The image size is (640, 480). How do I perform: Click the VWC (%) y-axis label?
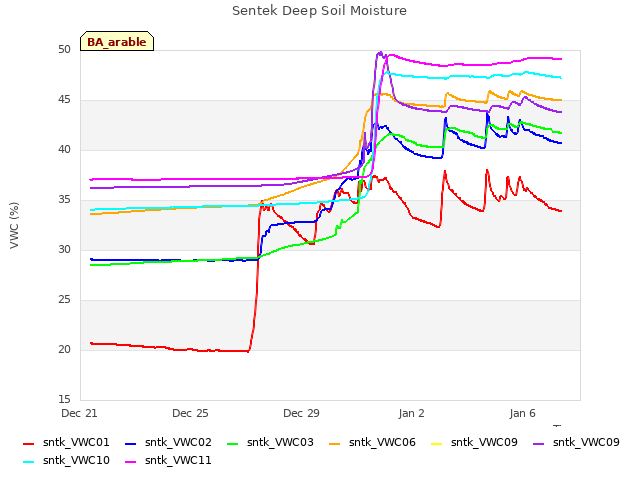[14, 225]
